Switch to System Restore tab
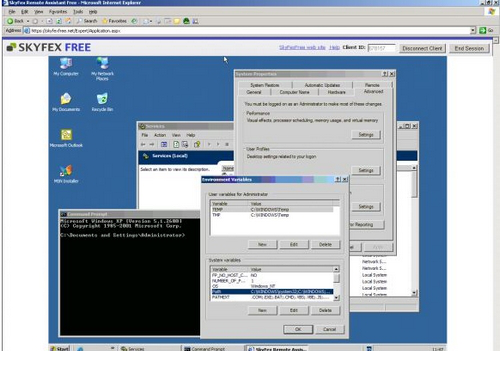The height and width of the screenshot is (365, 500). pos(265,85)
